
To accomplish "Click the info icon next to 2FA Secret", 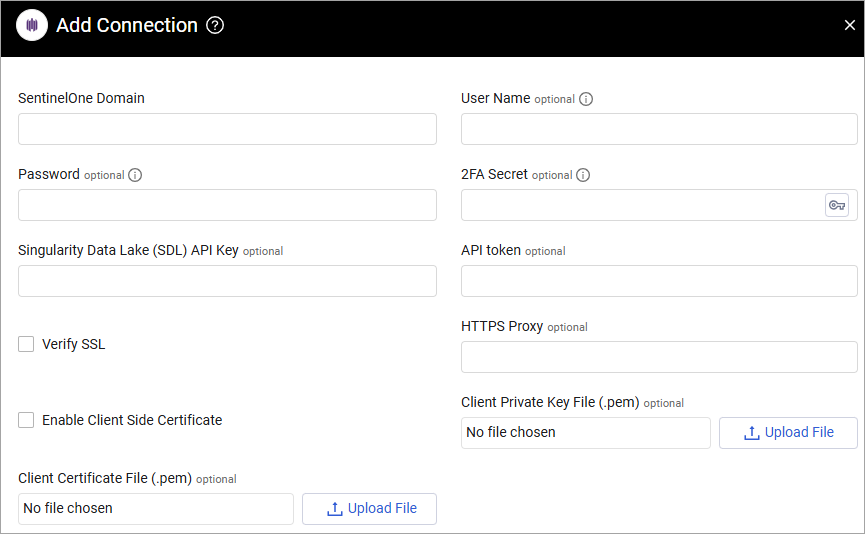I will (583, 175).
